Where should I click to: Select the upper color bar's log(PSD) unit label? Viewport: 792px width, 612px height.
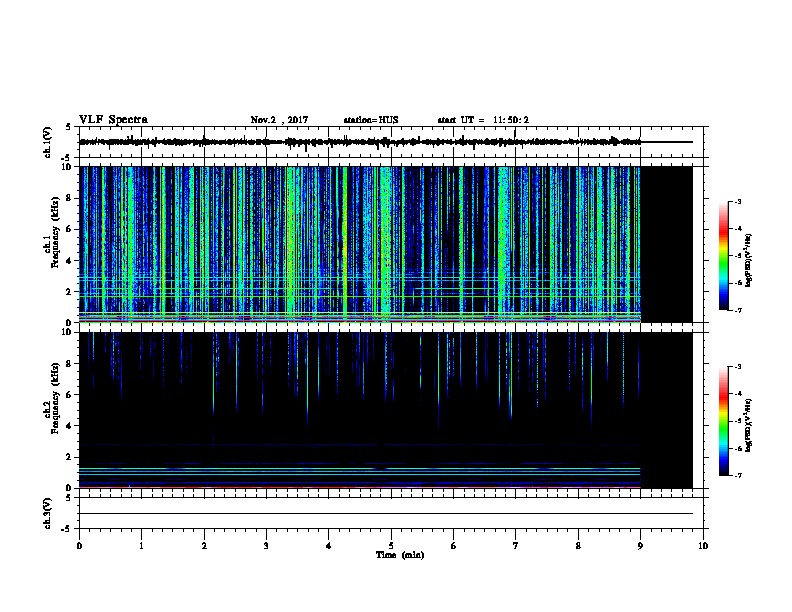tap(749, 261)
